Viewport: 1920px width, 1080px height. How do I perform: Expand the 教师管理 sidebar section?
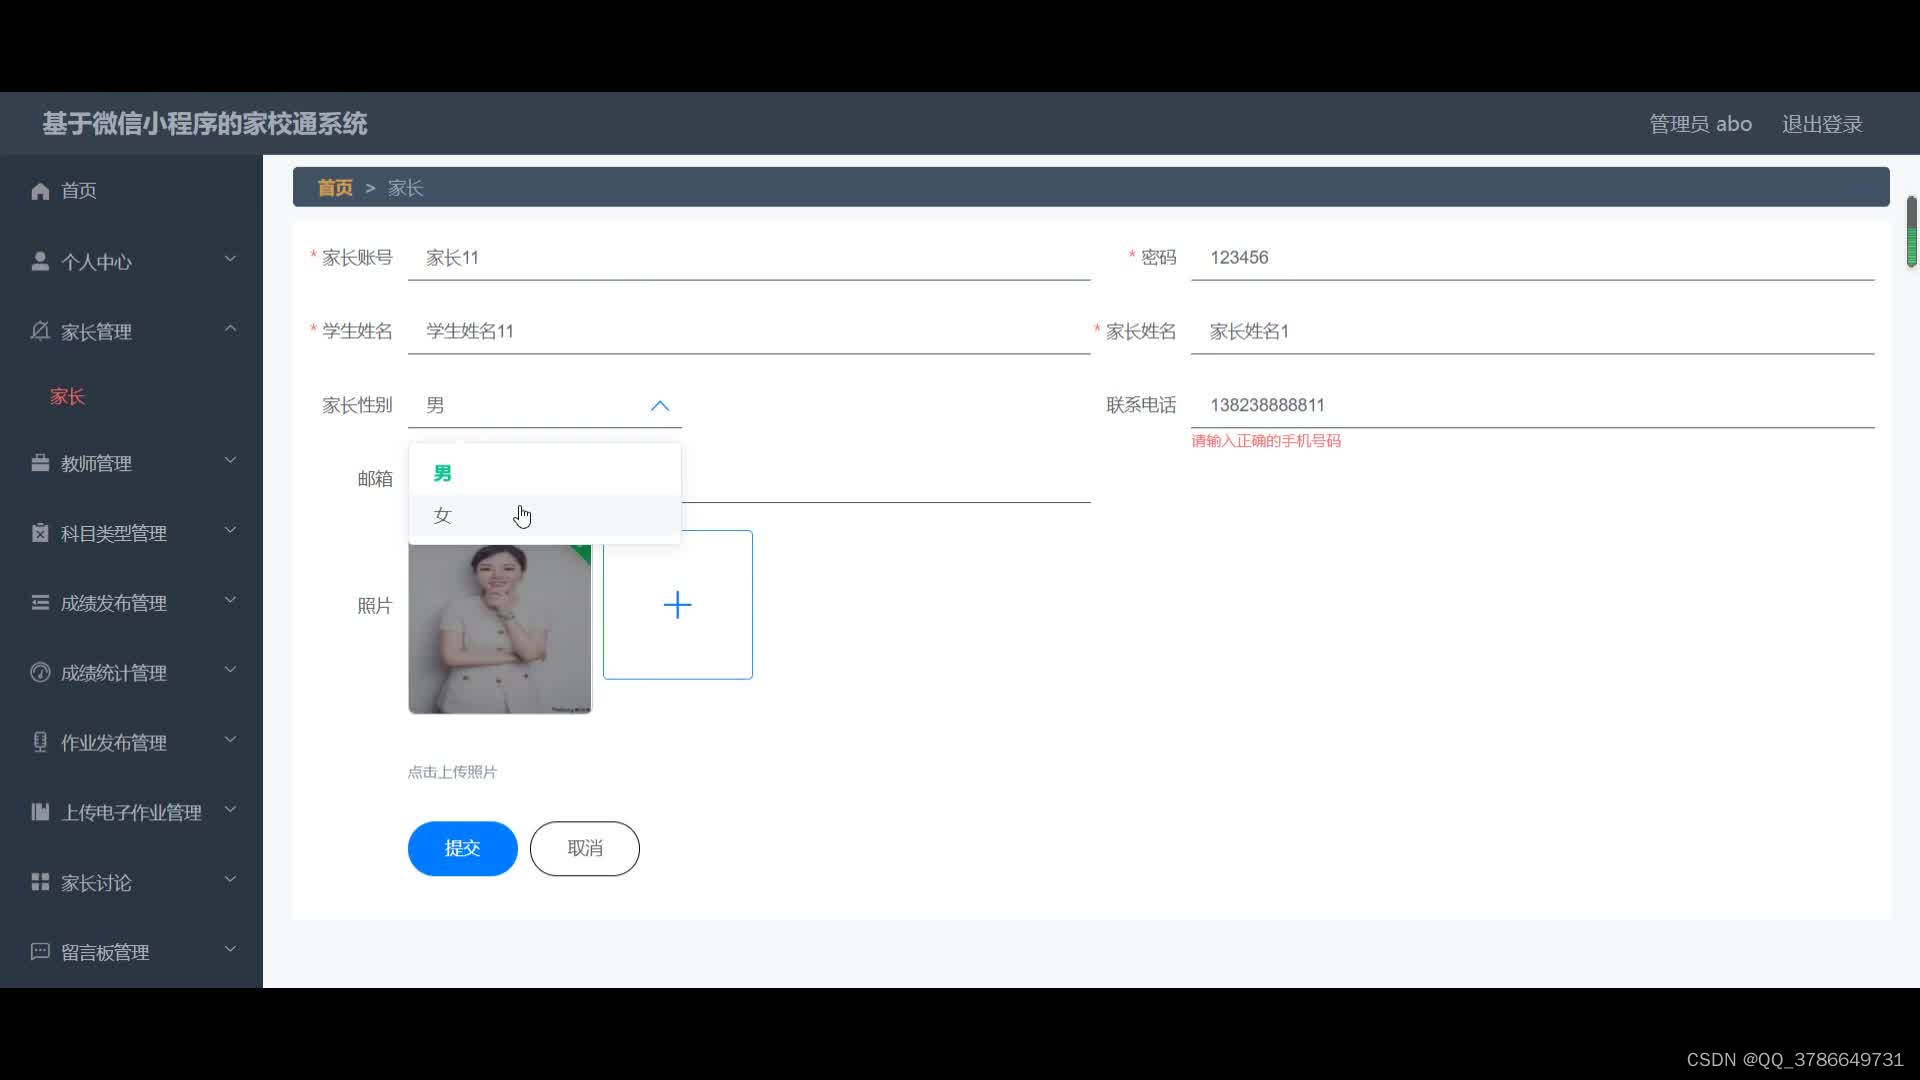pos(229,460)
